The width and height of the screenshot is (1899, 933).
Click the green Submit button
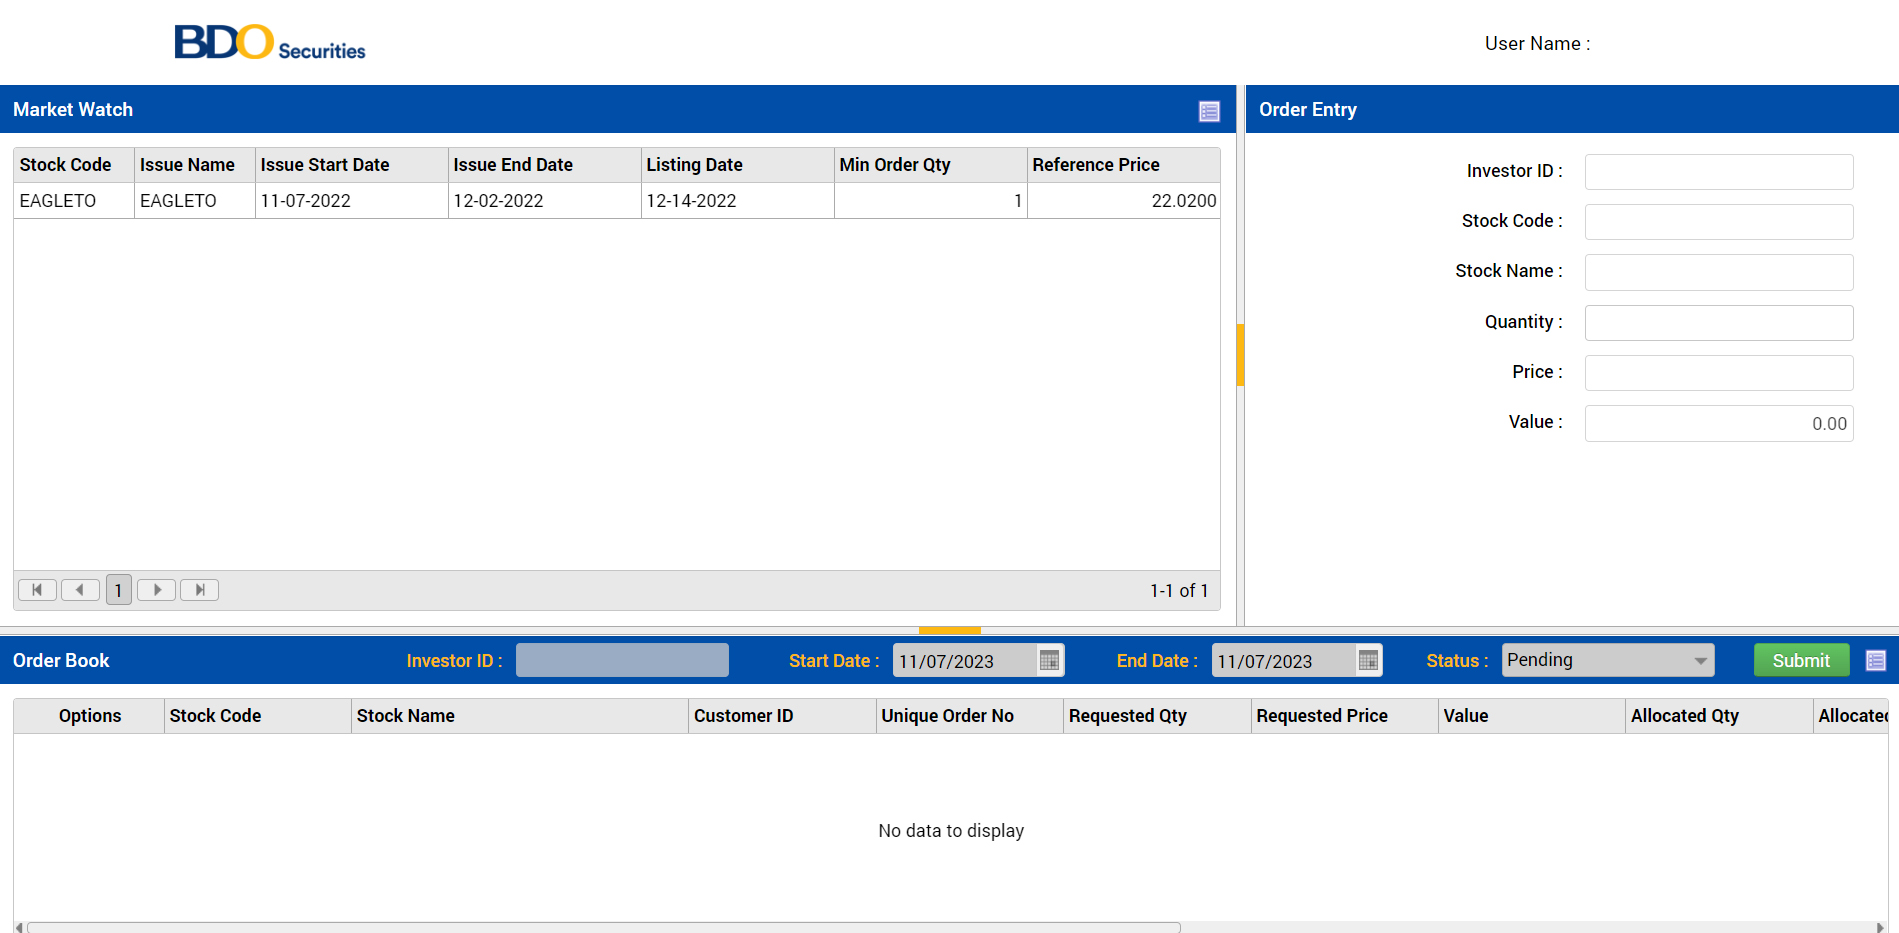[x=1800, y=660]
